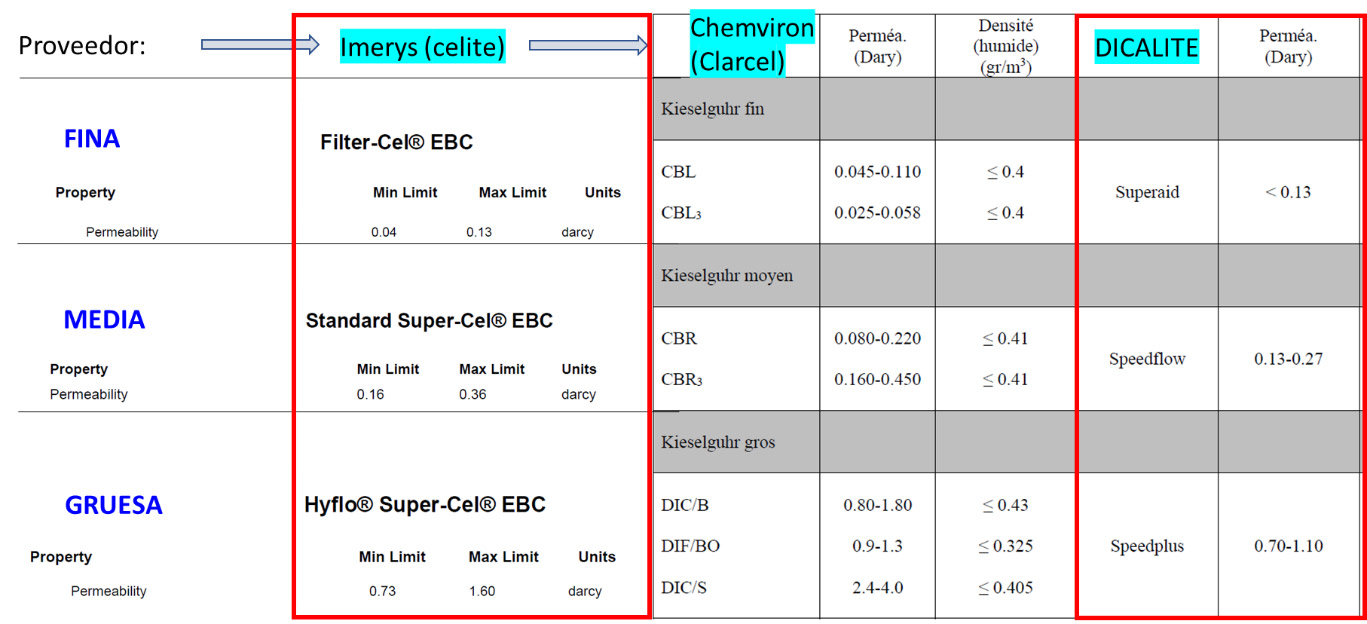Click the Densité (humide) column header

pyautogui.click(x=1005, y=46)
